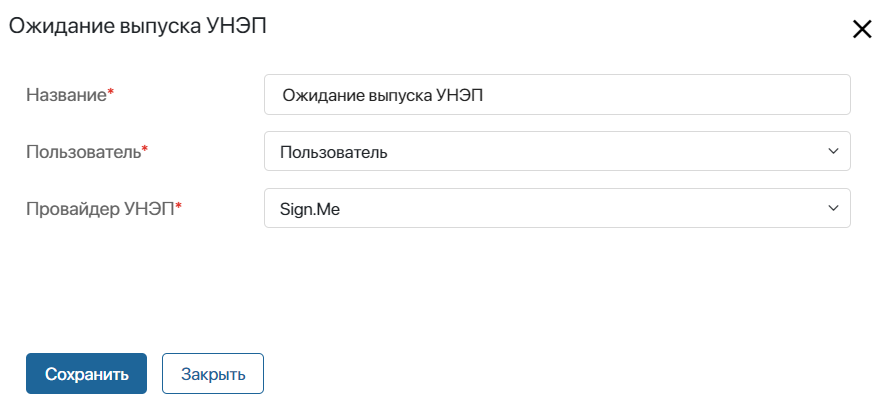Image resolution: width=887 pixels, height=411 pixels.
Task: Save changes with the Сохранить button
Action: (x=87, y=374)
